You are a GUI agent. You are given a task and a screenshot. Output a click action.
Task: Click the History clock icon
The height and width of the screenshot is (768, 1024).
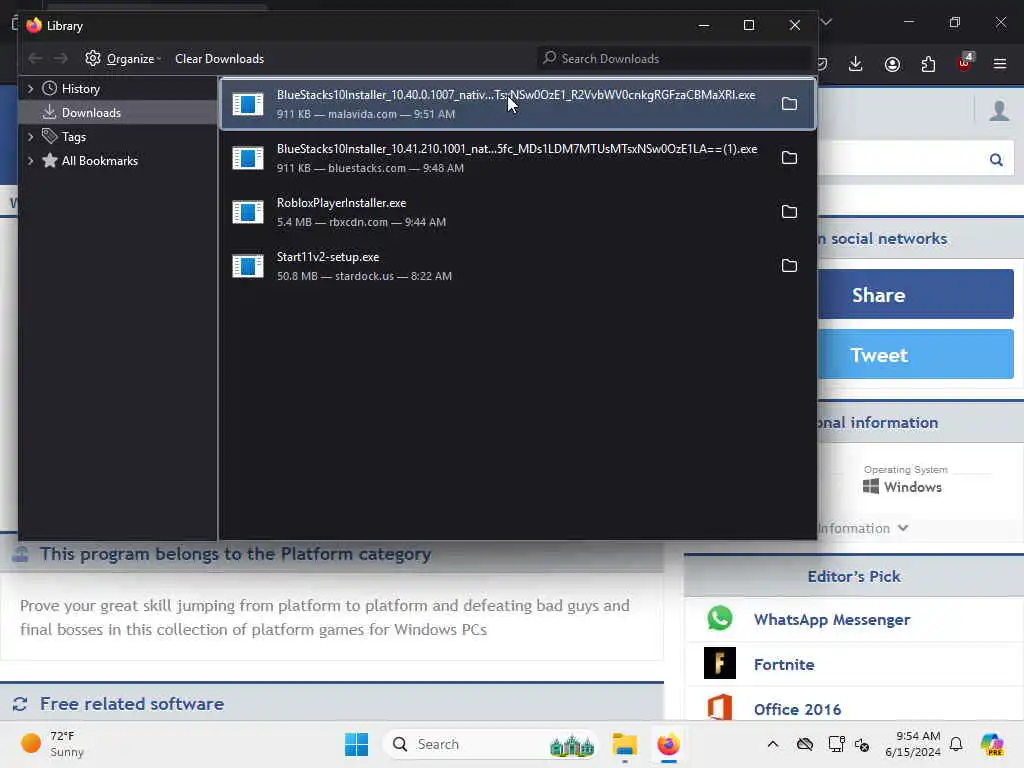tap(50, 88)
